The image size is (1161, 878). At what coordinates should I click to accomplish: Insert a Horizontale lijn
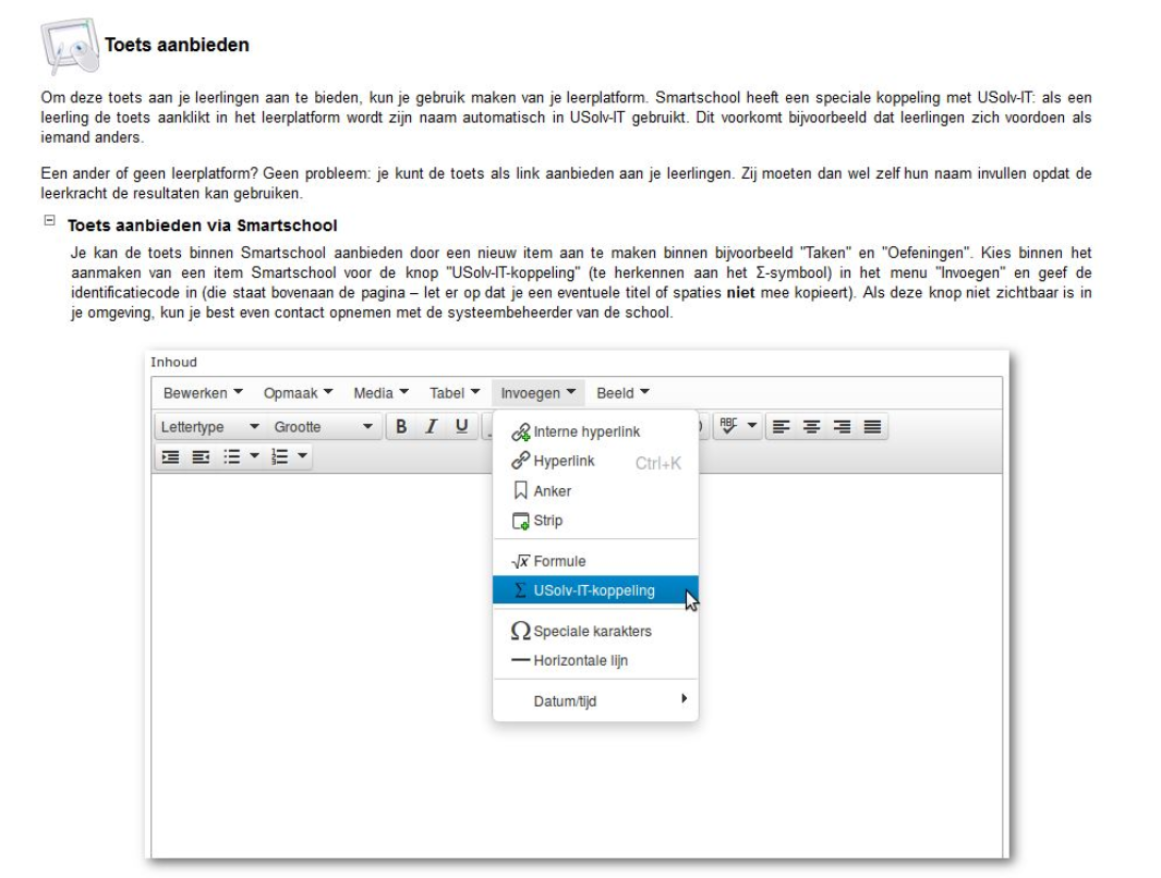595,660
